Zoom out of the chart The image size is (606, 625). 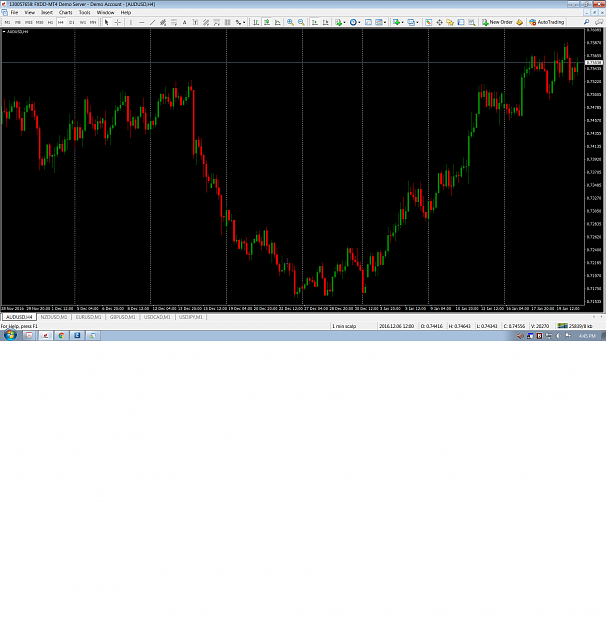click(x=301, y=22)
